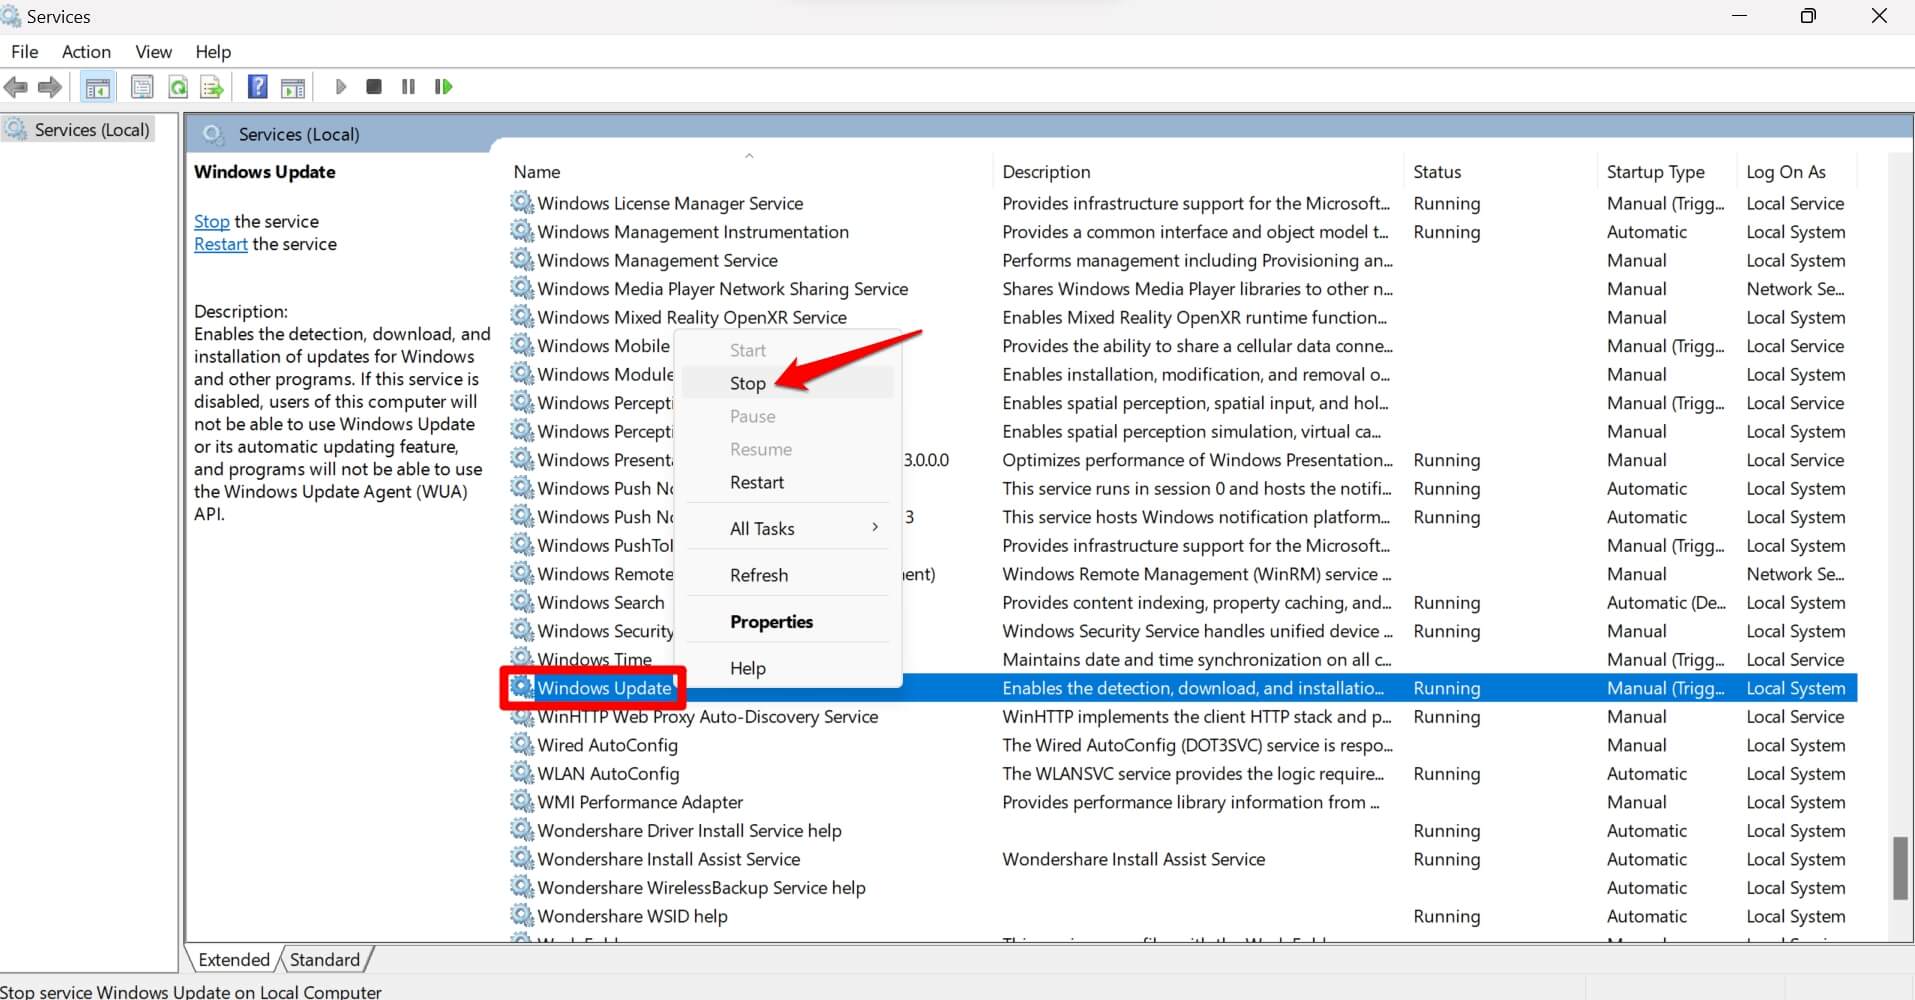
Task: Toggle the Show/Hide Console Tree icon
Action: coord(98,87)
